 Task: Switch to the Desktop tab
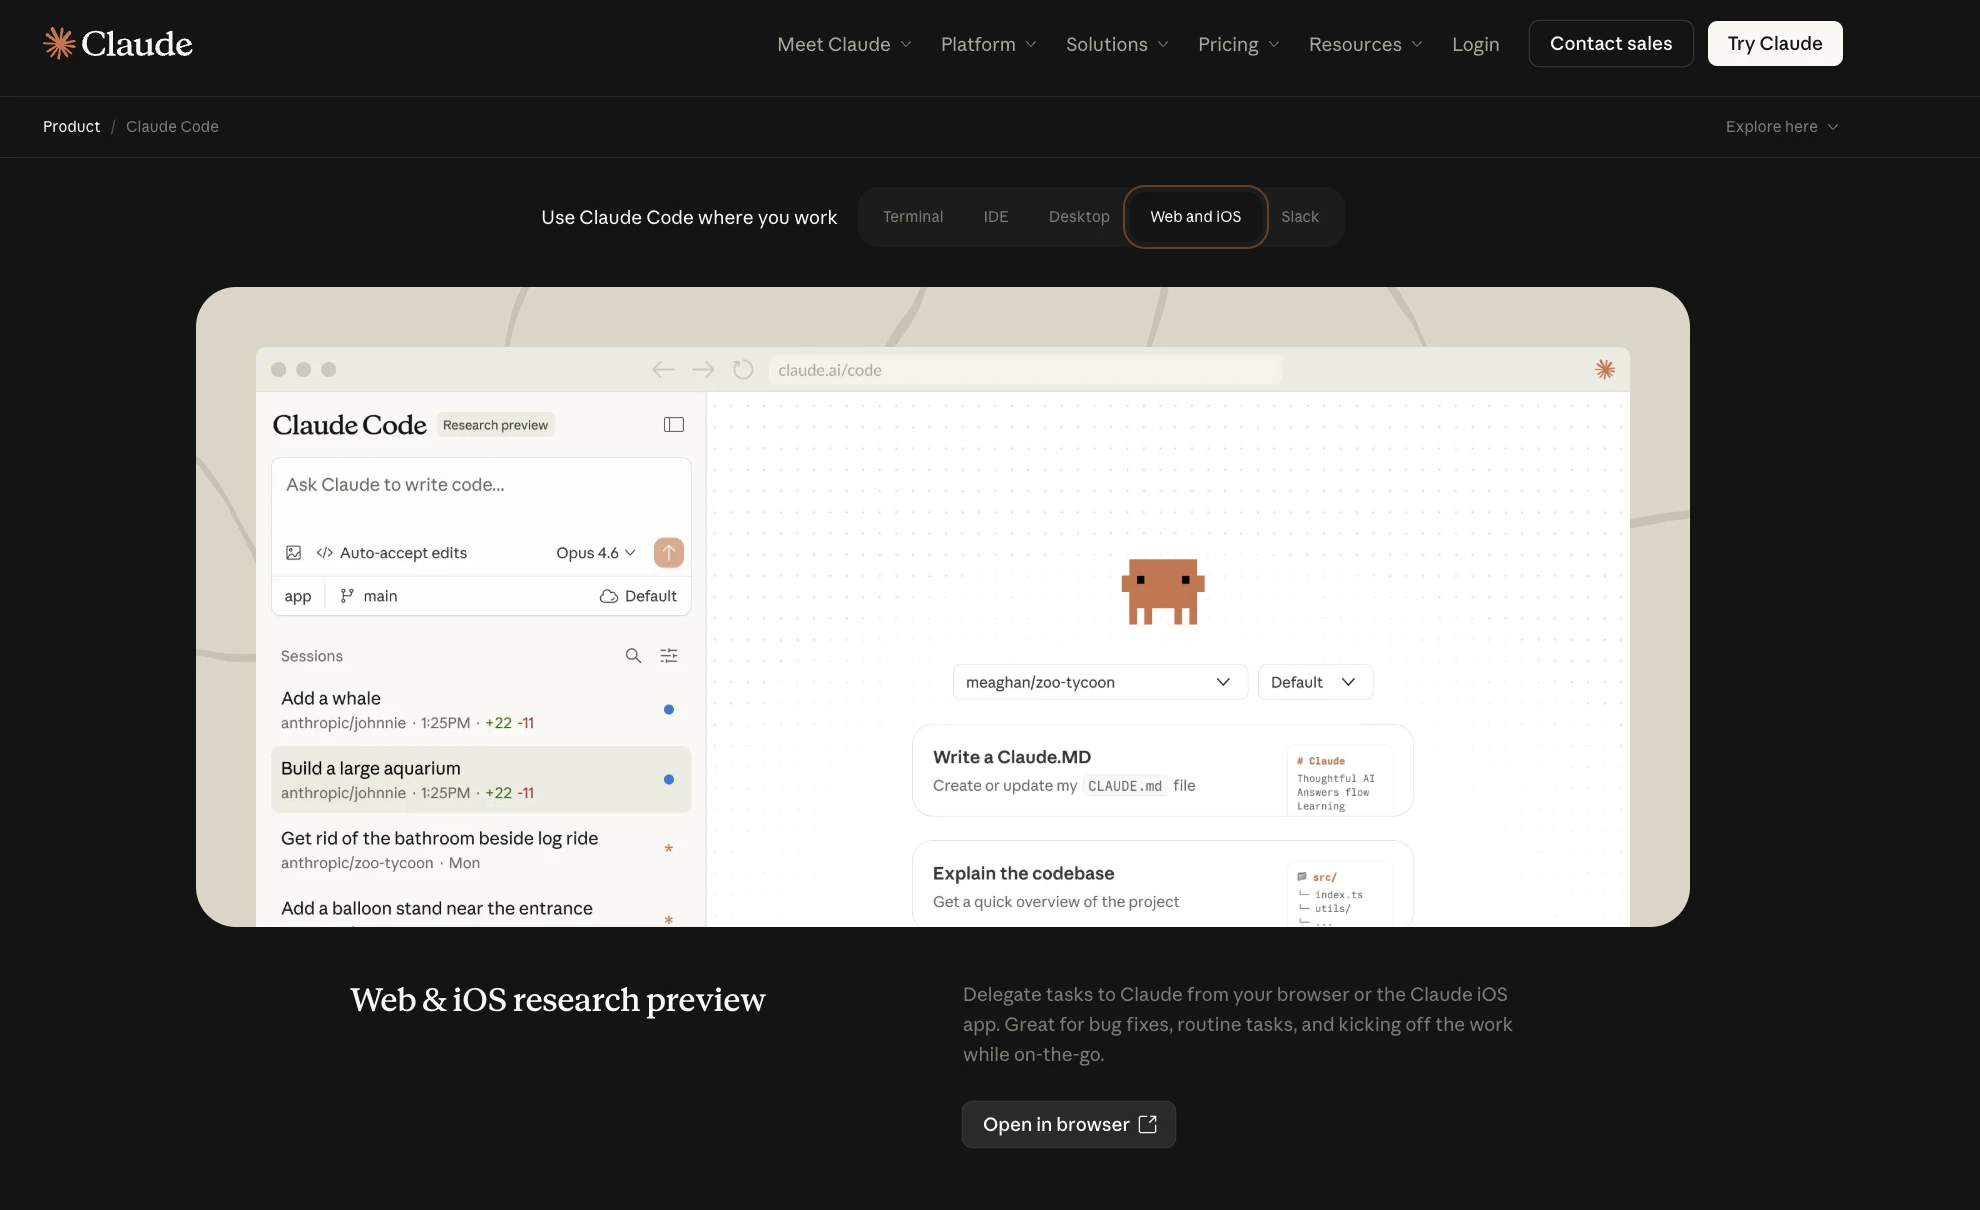coord(1079,217)
